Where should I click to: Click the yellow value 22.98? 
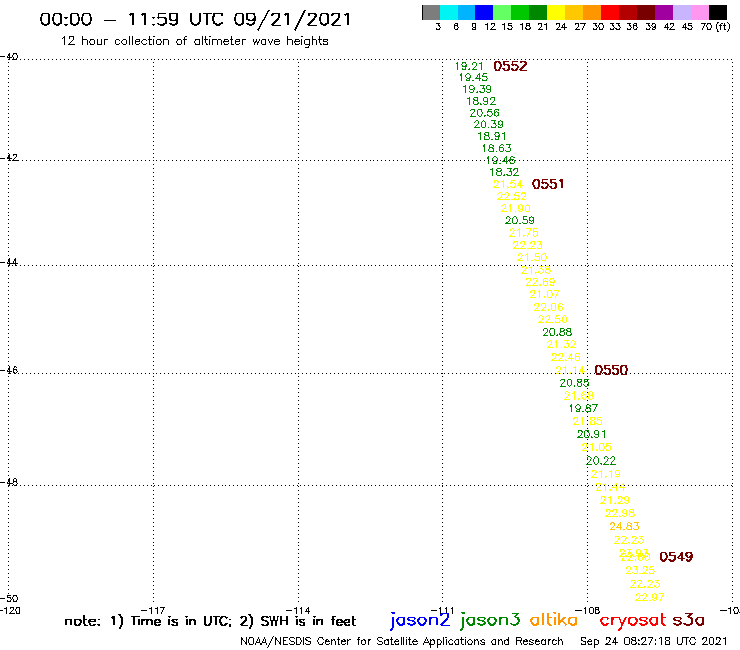tap(620, 513)
